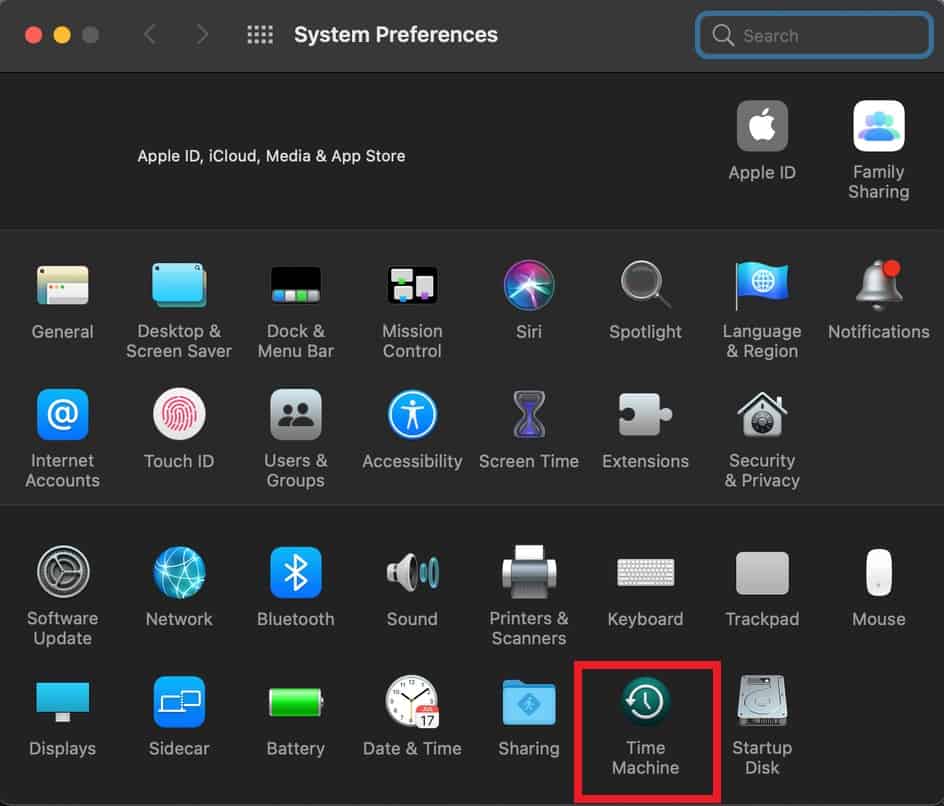Viewport: 944px width, 806px height.
Task: Close the System Preferences window
Action: coord(34,35)
